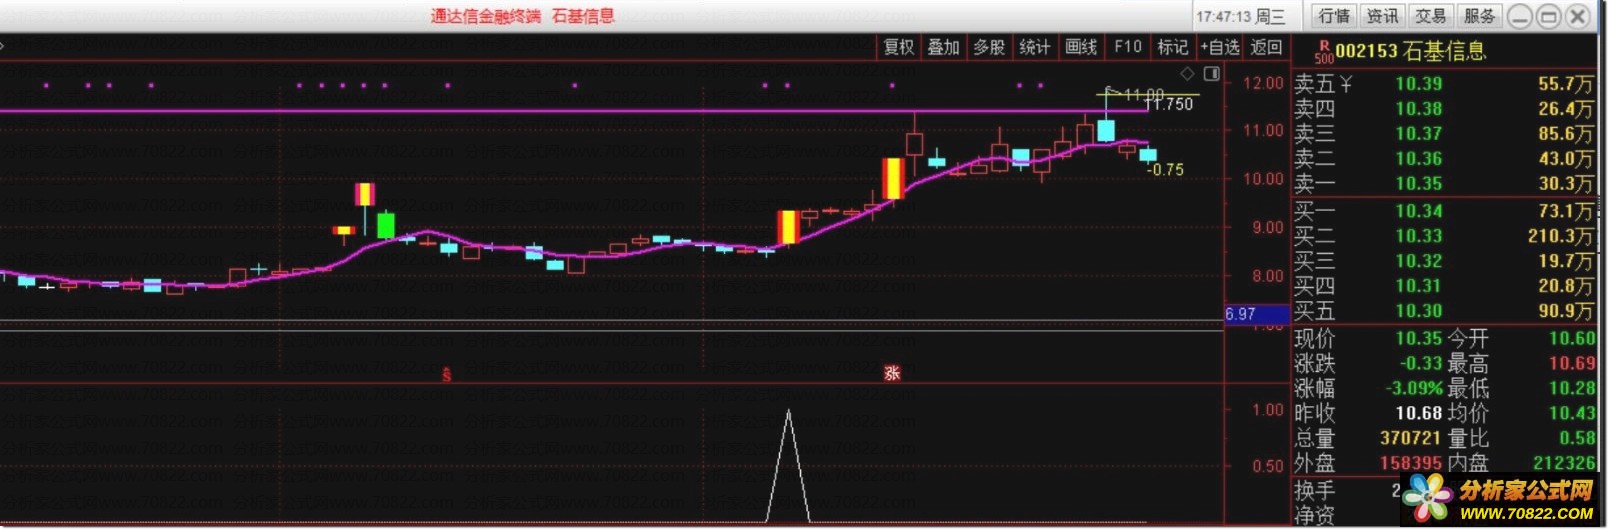Click the clock 17:47:13 周三
1610x530 pixels.
(x=1240, y=16)
